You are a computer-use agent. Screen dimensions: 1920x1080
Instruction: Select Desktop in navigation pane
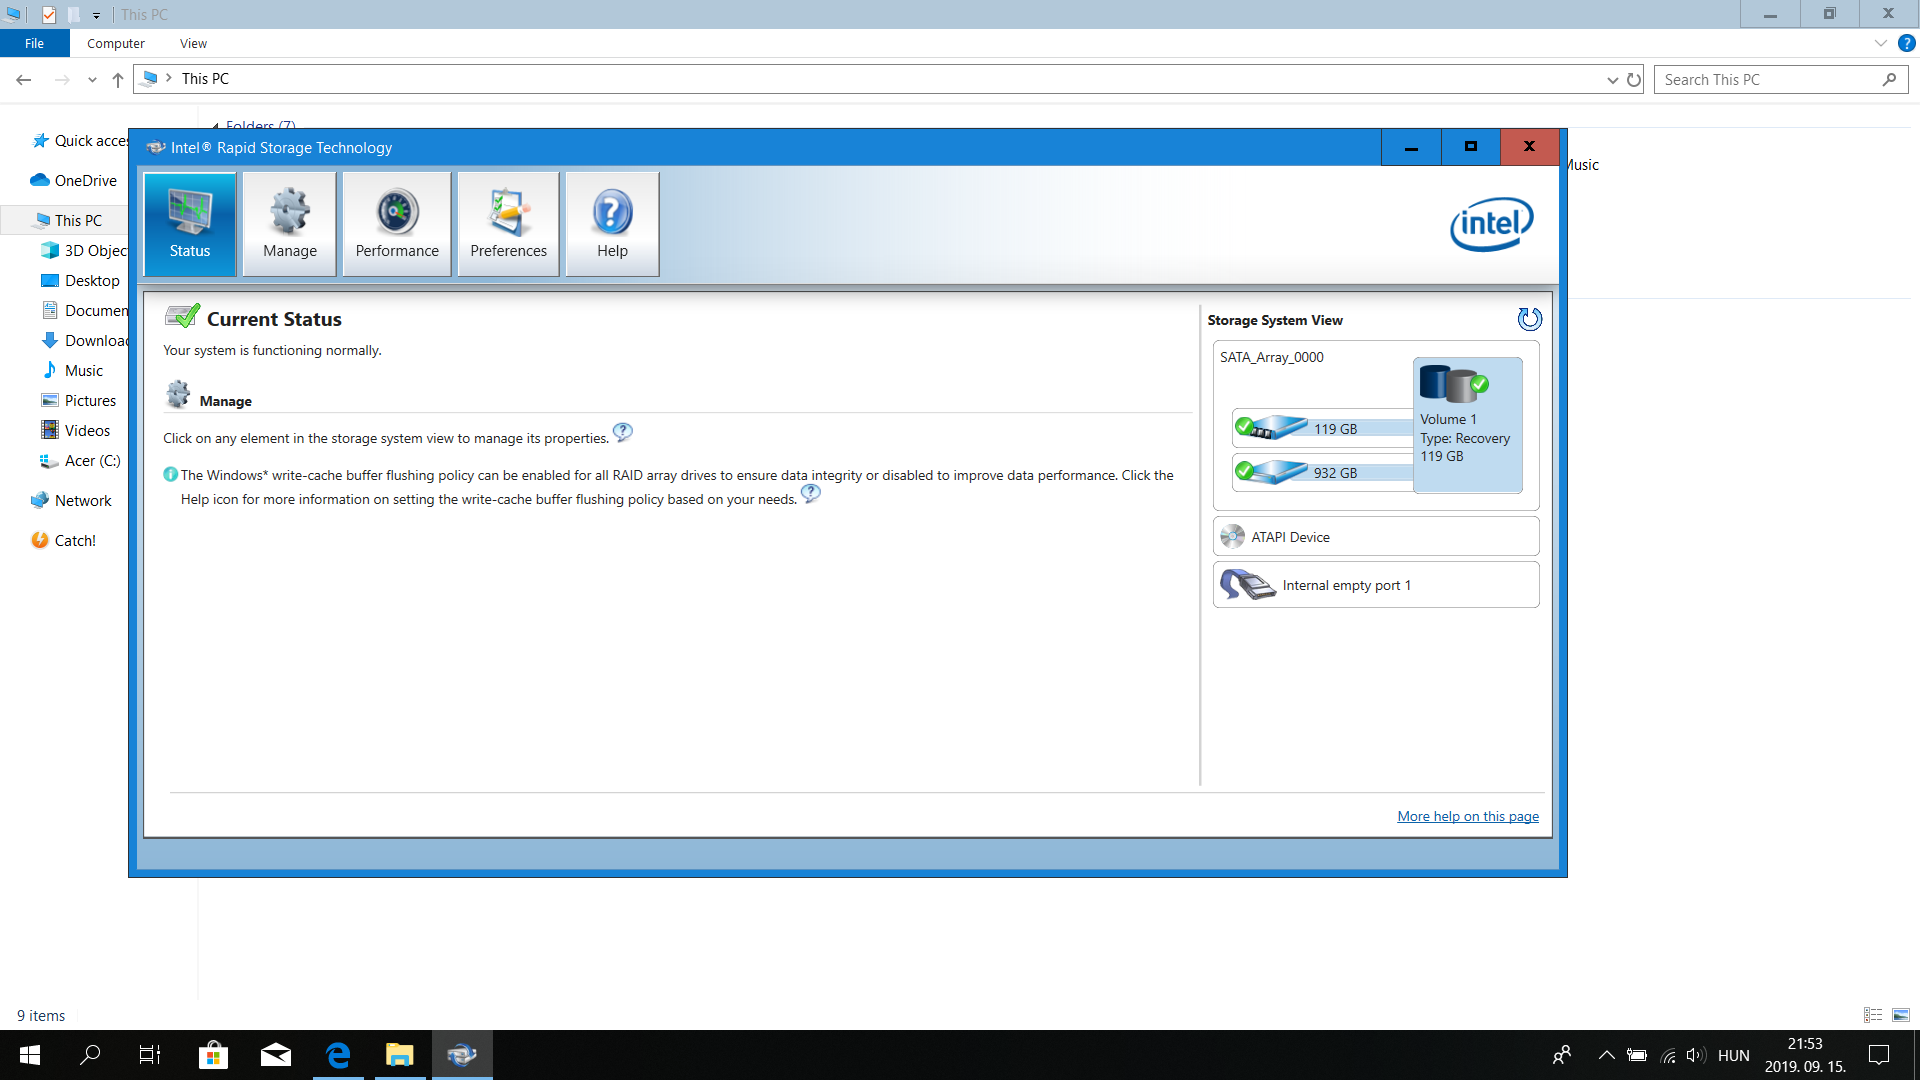coord(81,280)
